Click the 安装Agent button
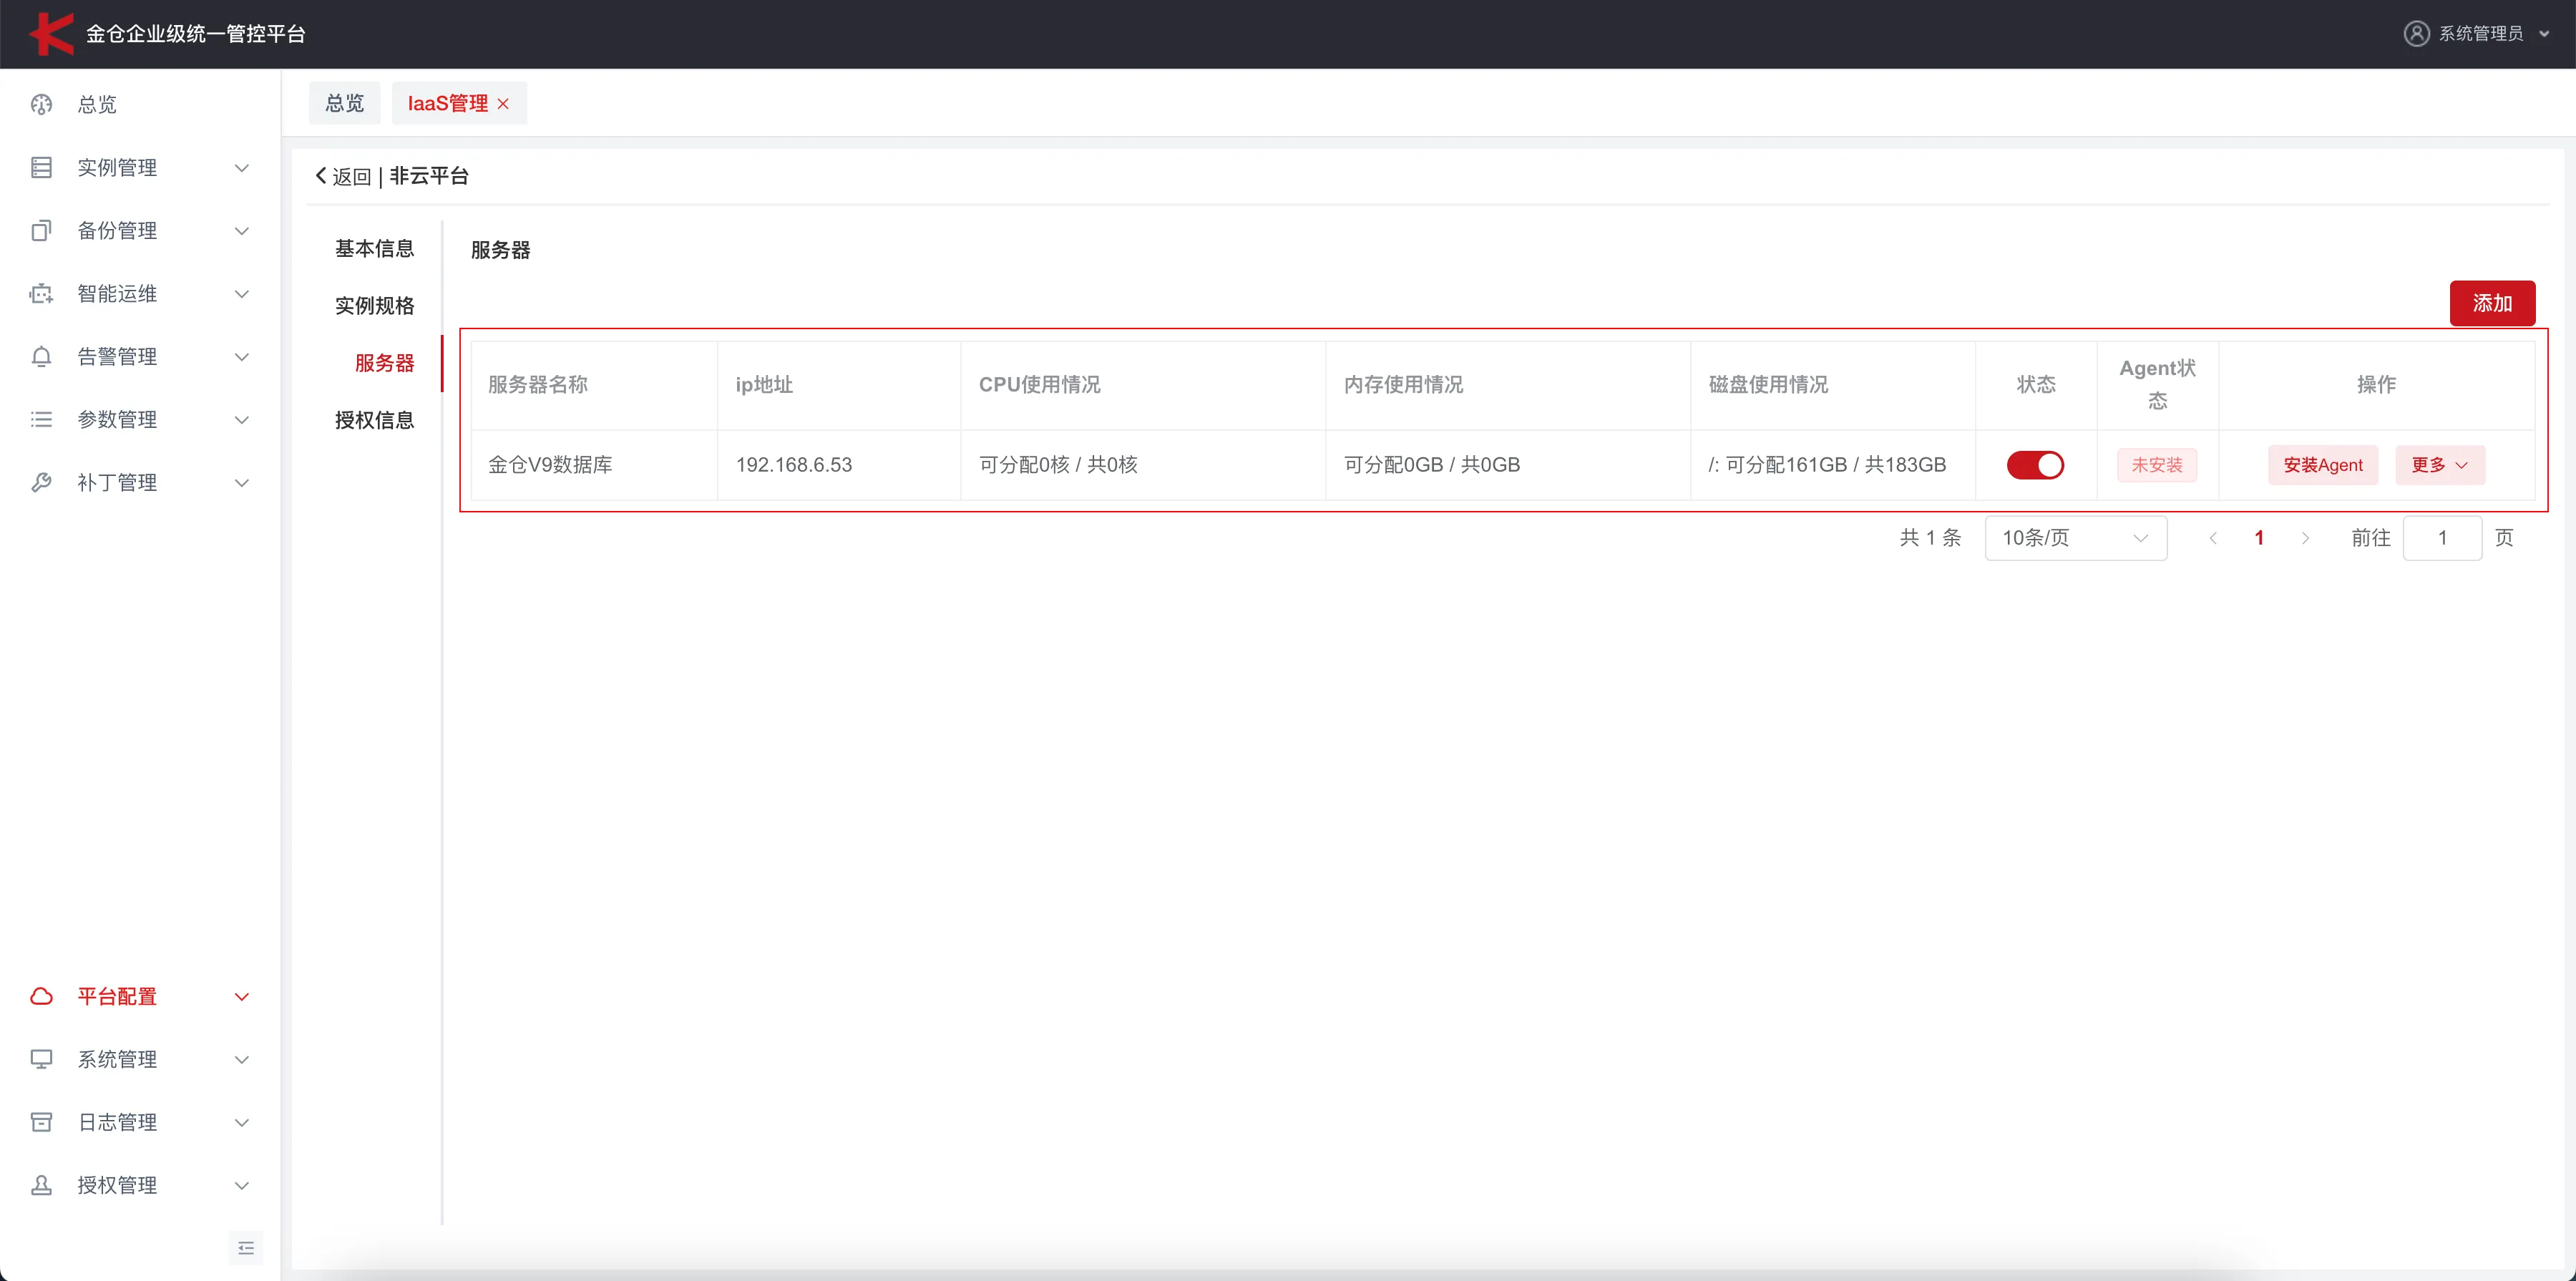Screen dimensions: 2576x1281 [x=2322, y=465]
